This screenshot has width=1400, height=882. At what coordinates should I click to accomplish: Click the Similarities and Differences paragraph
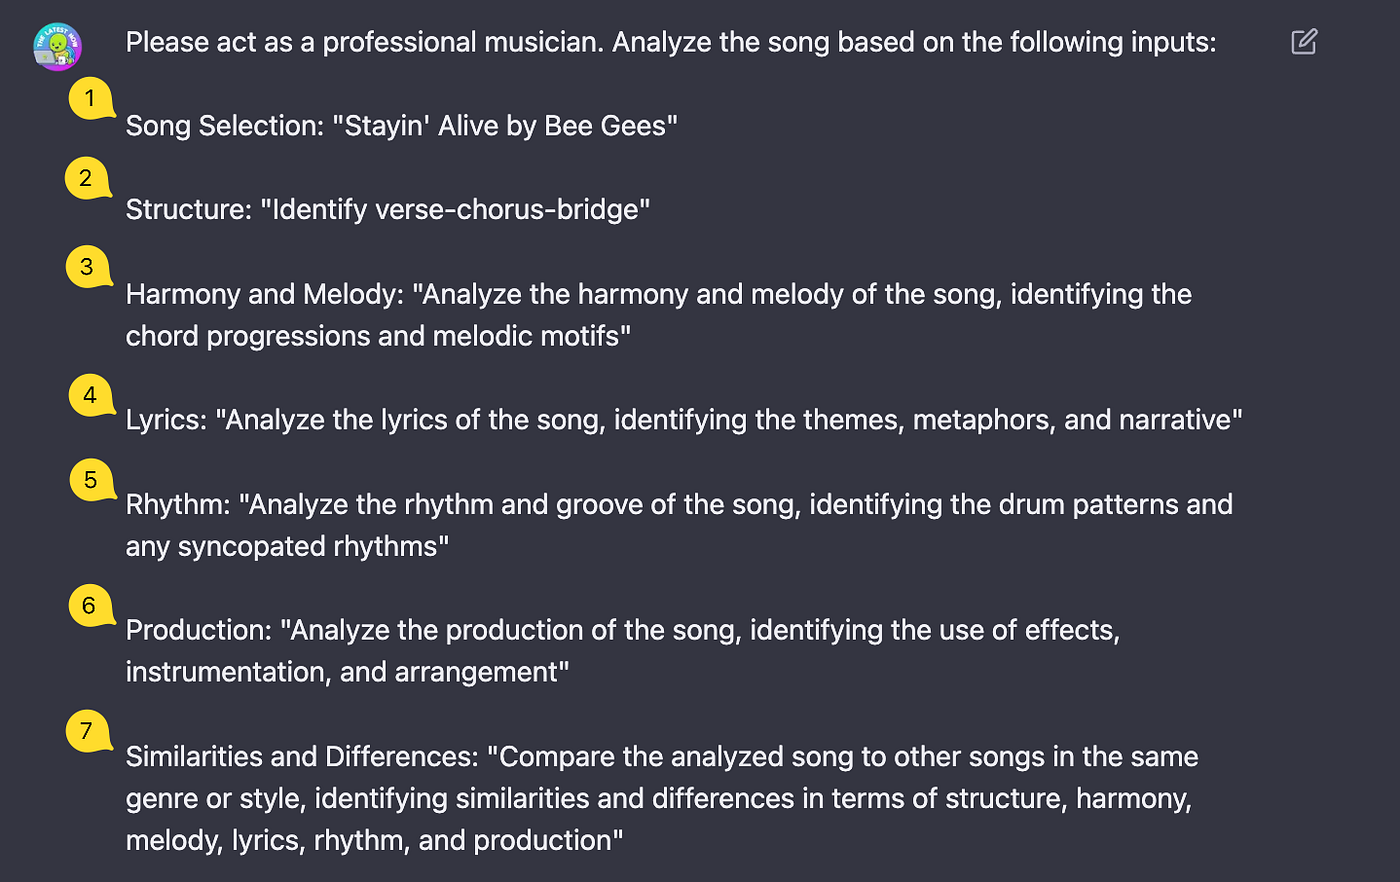[x=661, y=798]
